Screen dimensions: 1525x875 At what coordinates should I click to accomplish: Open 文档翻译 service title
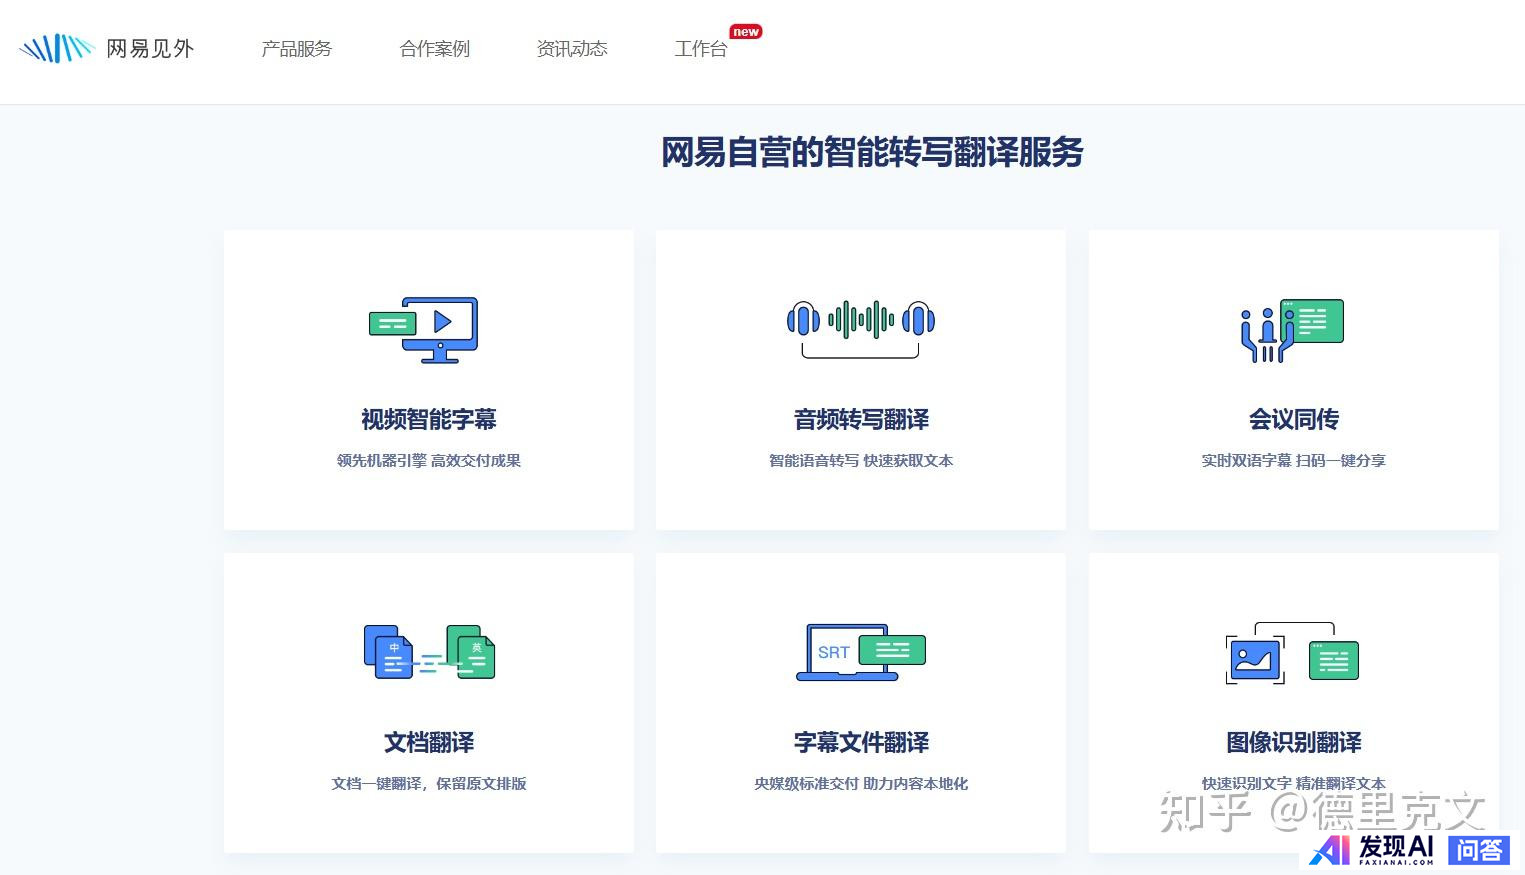coord(429,742)
